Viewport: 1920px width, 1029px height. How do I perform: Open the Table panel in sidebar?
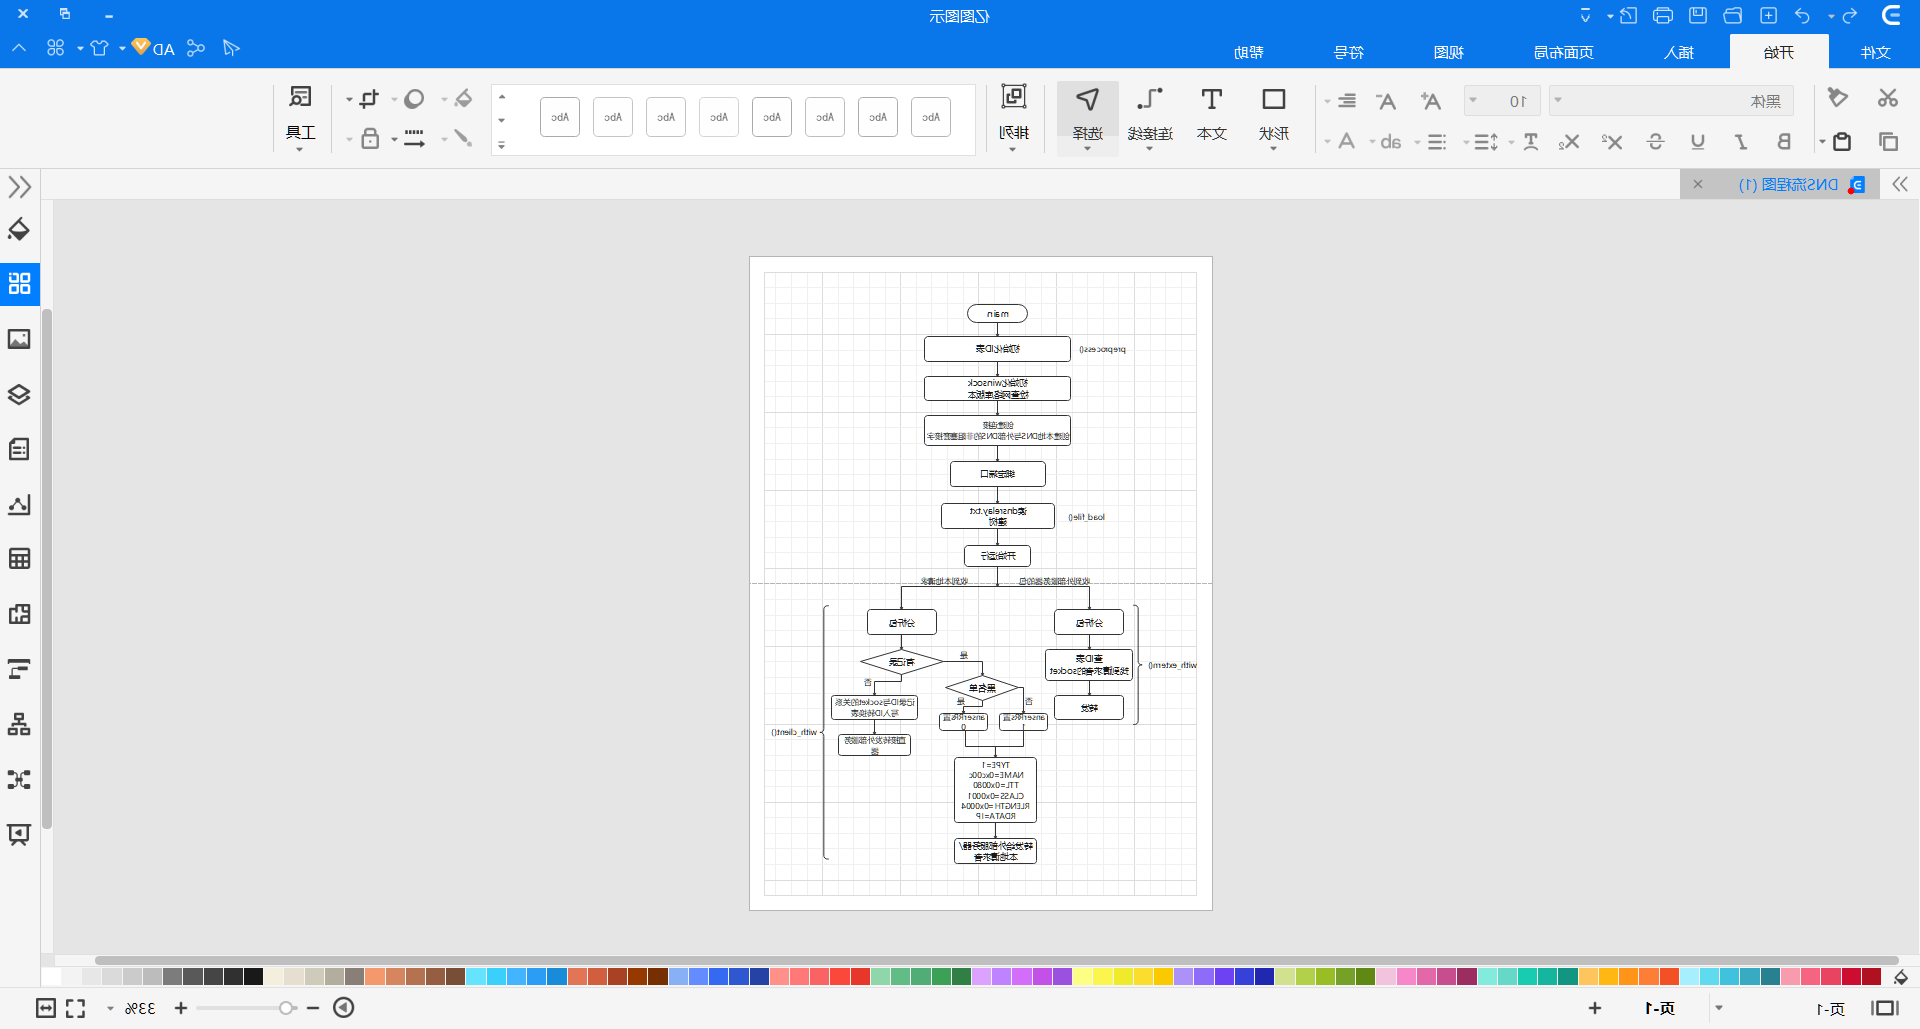coord(19,559)
